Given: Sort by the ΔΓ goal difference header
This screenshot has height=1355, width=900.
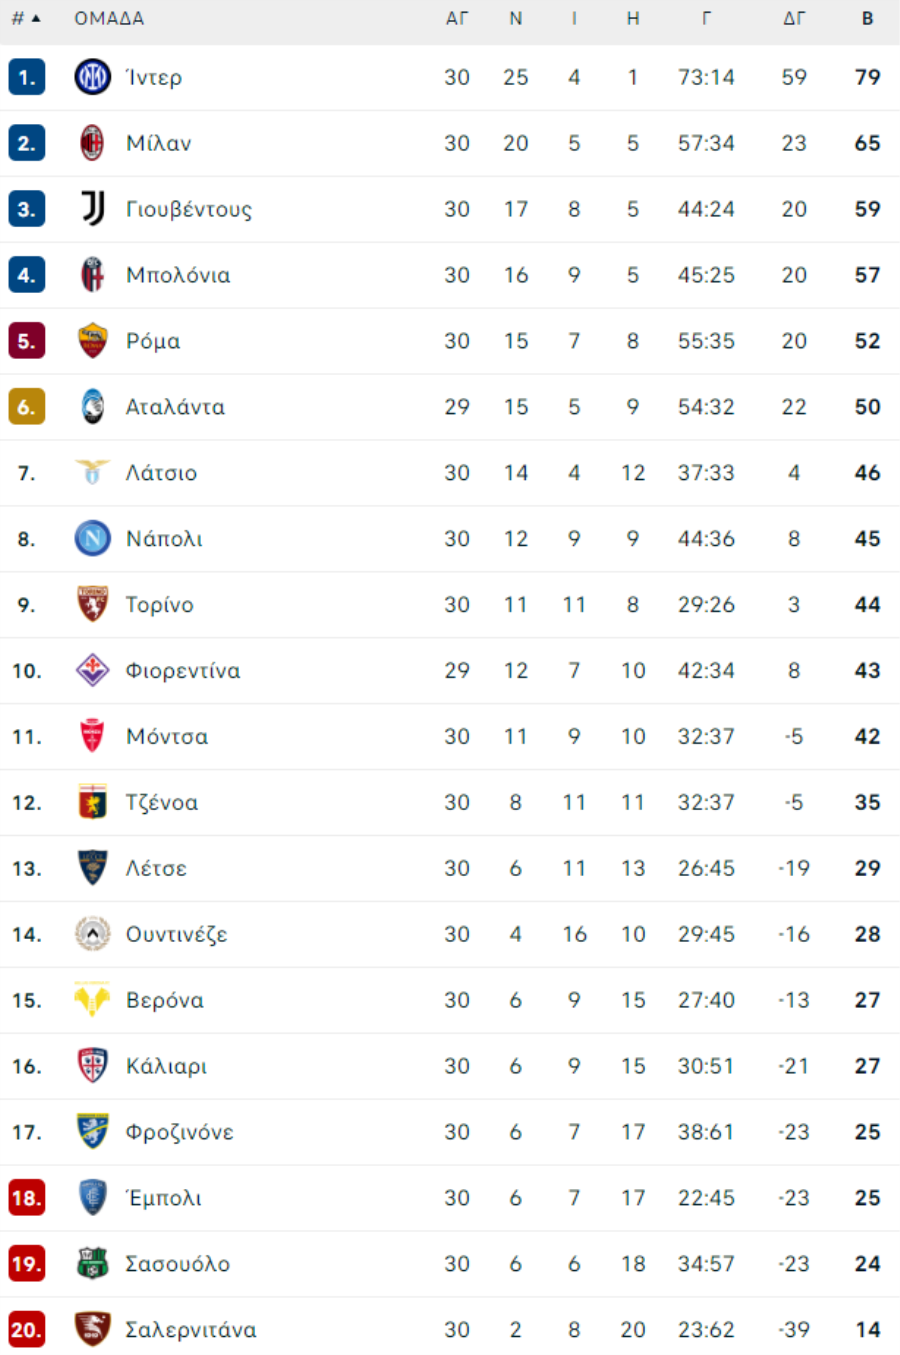Looking at the screenshot, I should click(x=793, y=18).
